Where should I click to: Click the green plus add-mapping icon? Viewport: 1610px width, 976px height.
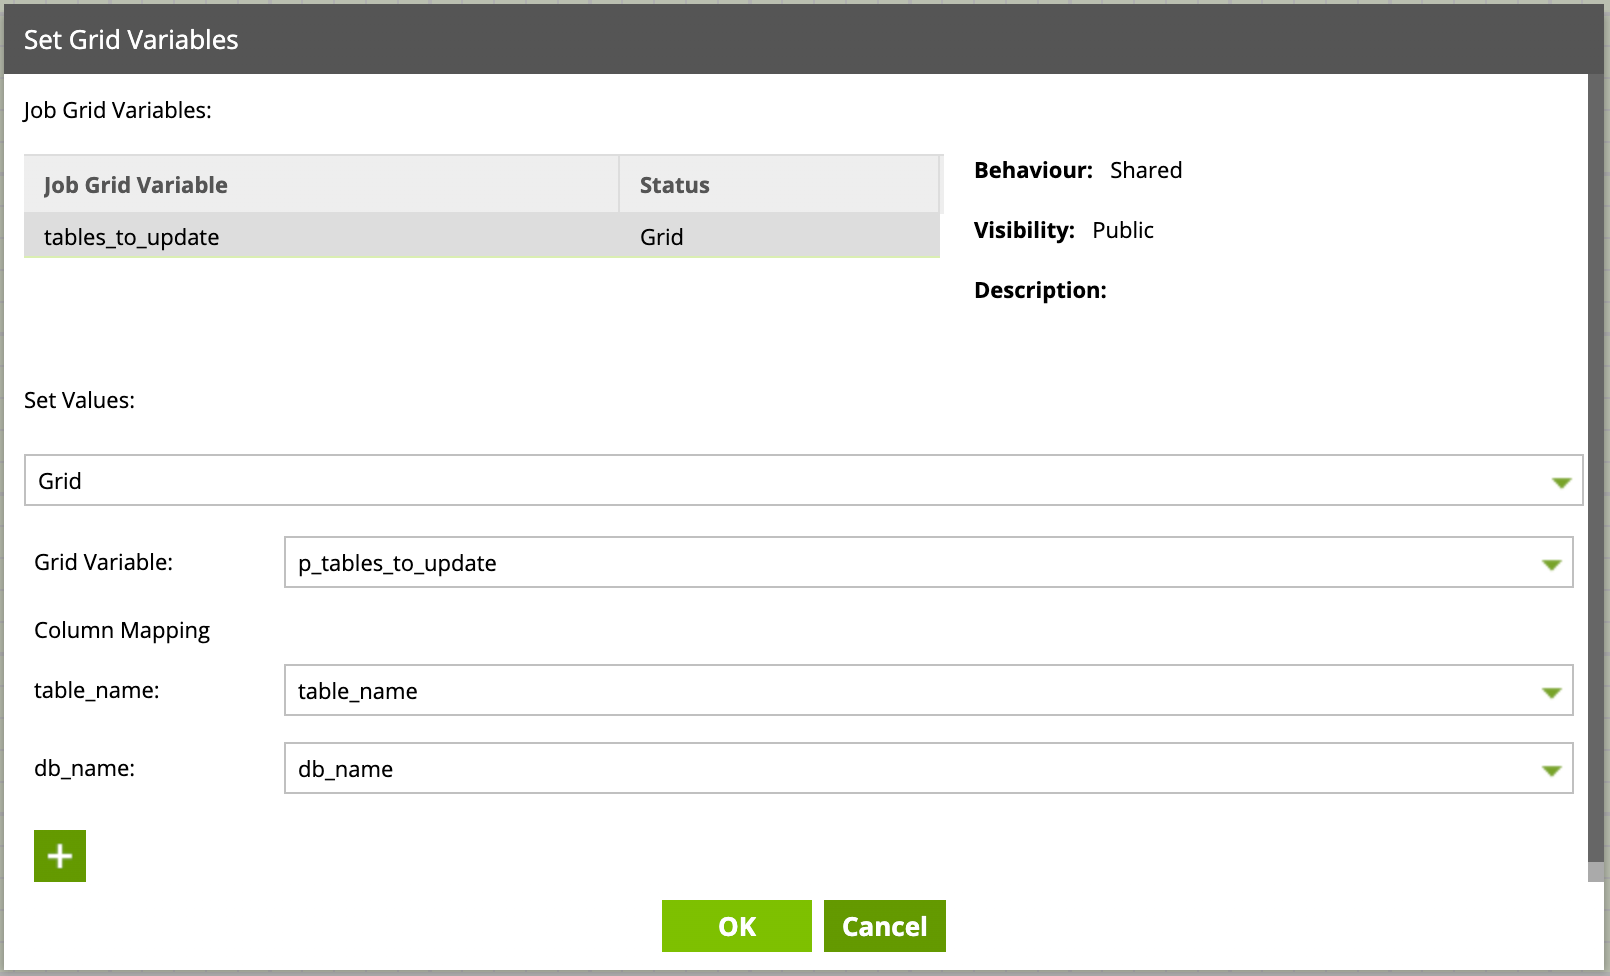(60, 856)
